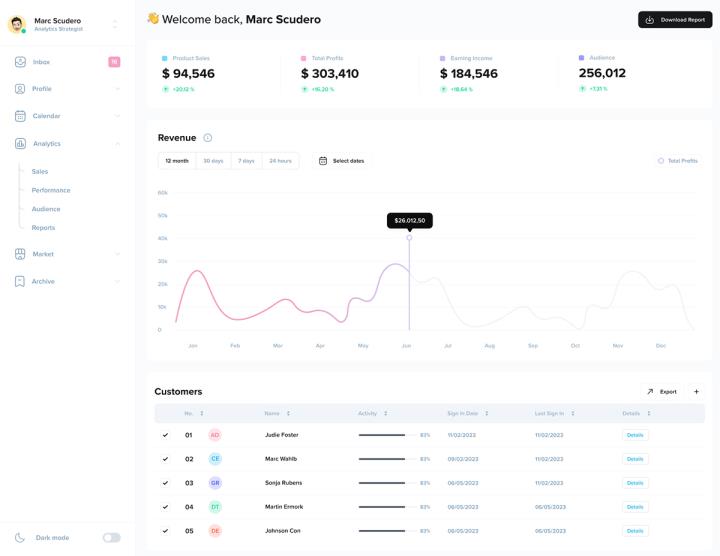Click the Download Report button
The image size is (720, 556).
[x=675, y=20]
